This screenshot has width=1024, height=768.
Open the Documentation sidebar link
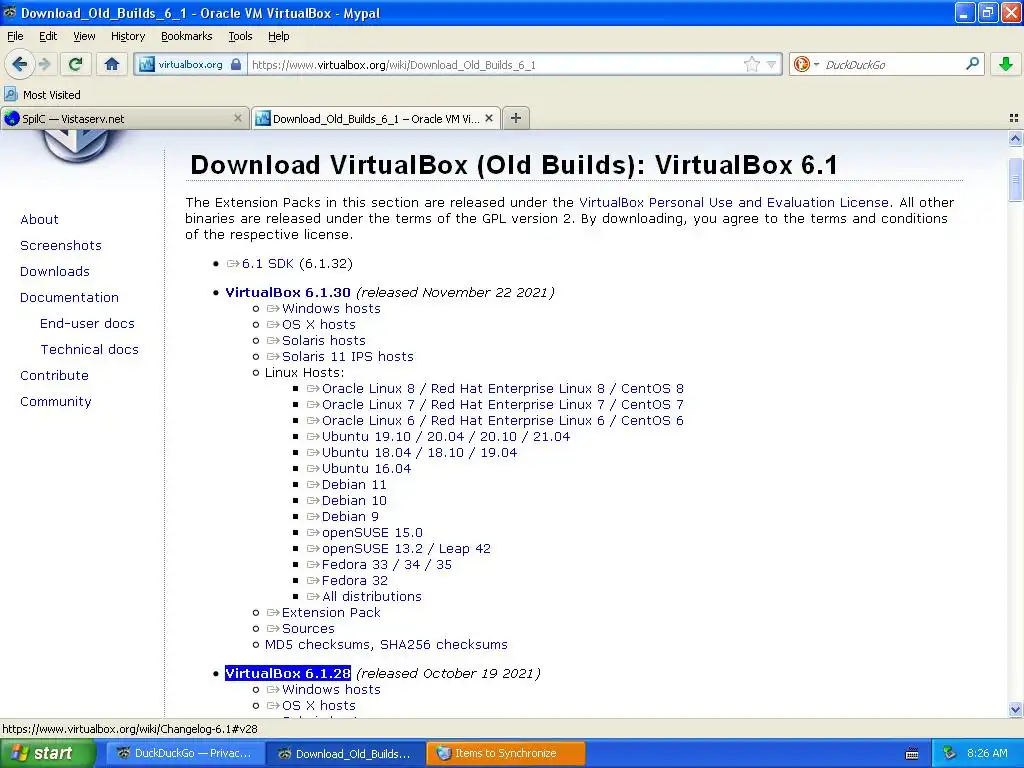tap(69, 298)
